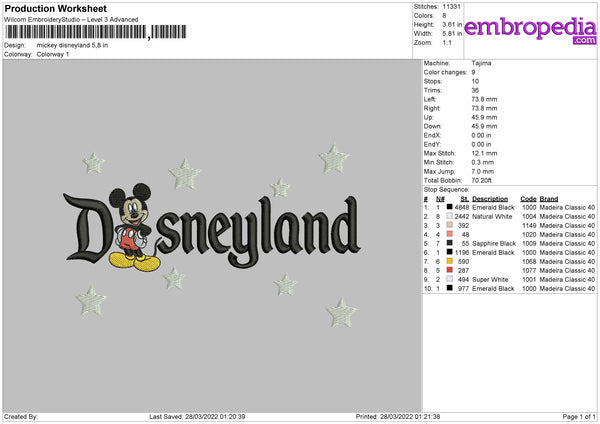This screenshot has height=424, width=600.
Task: Click the black swatch beside 1196 stitches
Action: point(450,252)
